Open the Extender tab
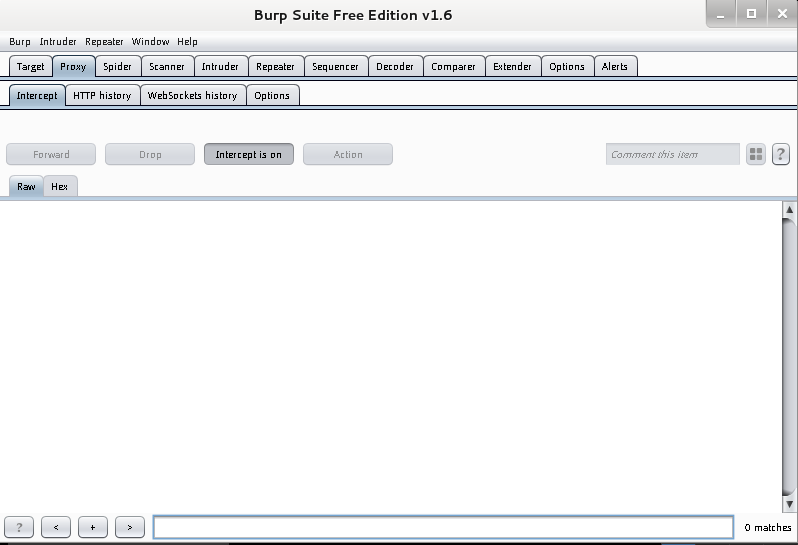 pos(512,67)
